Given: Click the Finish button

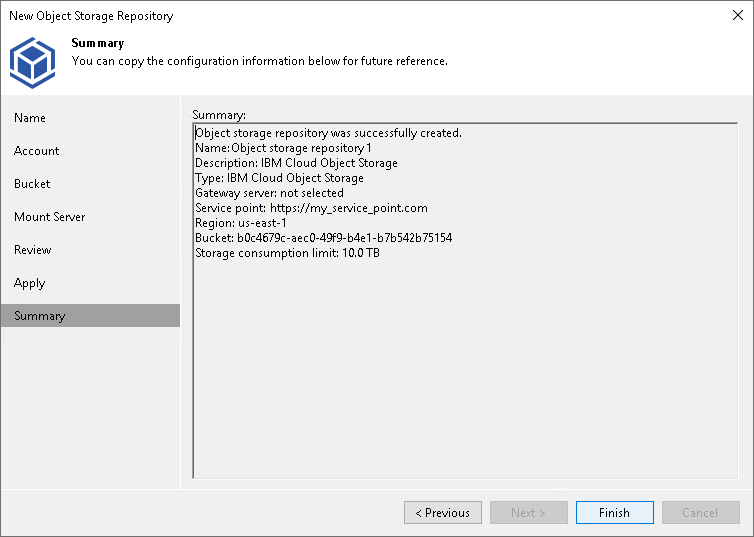Looking at the screenshot, I should (x=614, y=513).
